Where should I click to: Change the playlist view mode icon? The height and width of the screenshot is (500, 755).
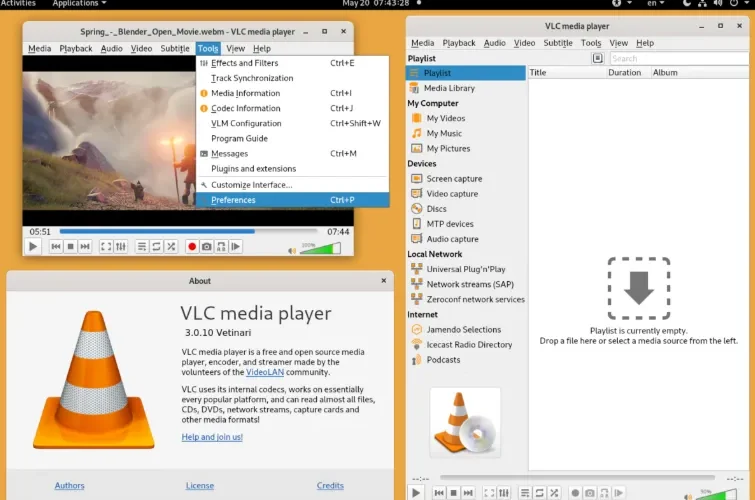click(598, 58)
